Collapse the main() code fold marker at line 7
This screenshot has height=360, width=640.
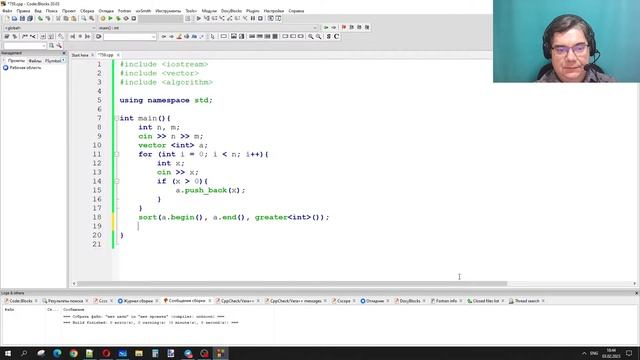pos(117,118)
